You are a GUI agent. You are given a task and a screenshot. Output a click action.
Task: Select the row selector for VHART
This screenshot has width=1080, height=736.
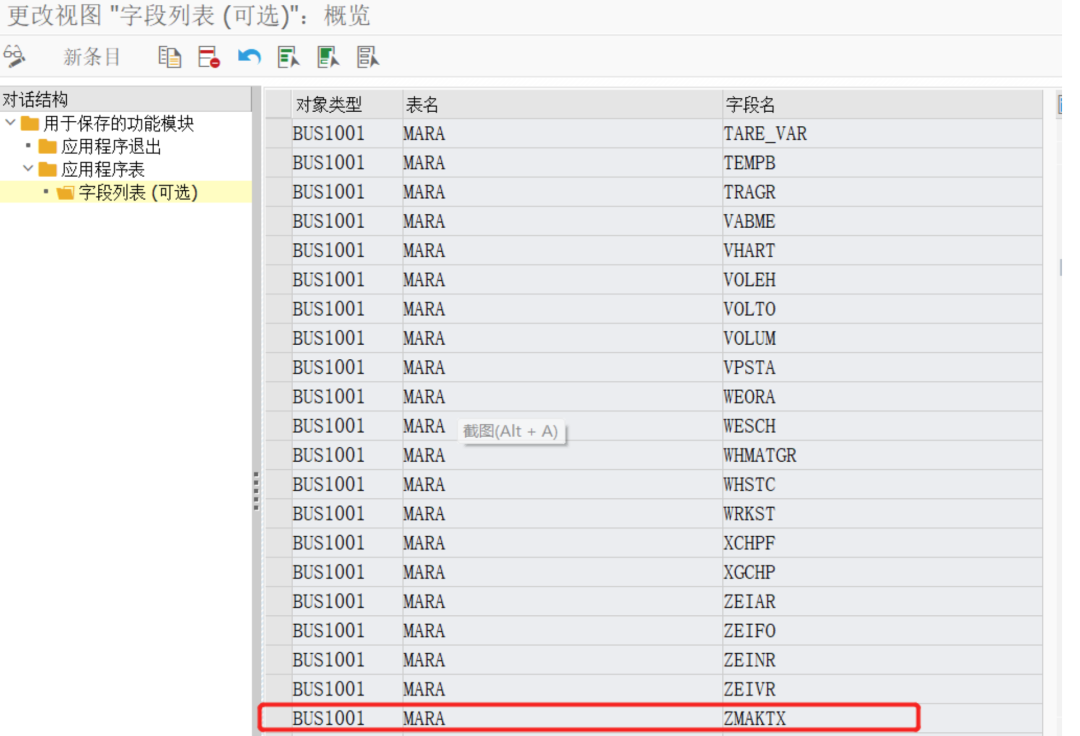[x=278, y=251]
